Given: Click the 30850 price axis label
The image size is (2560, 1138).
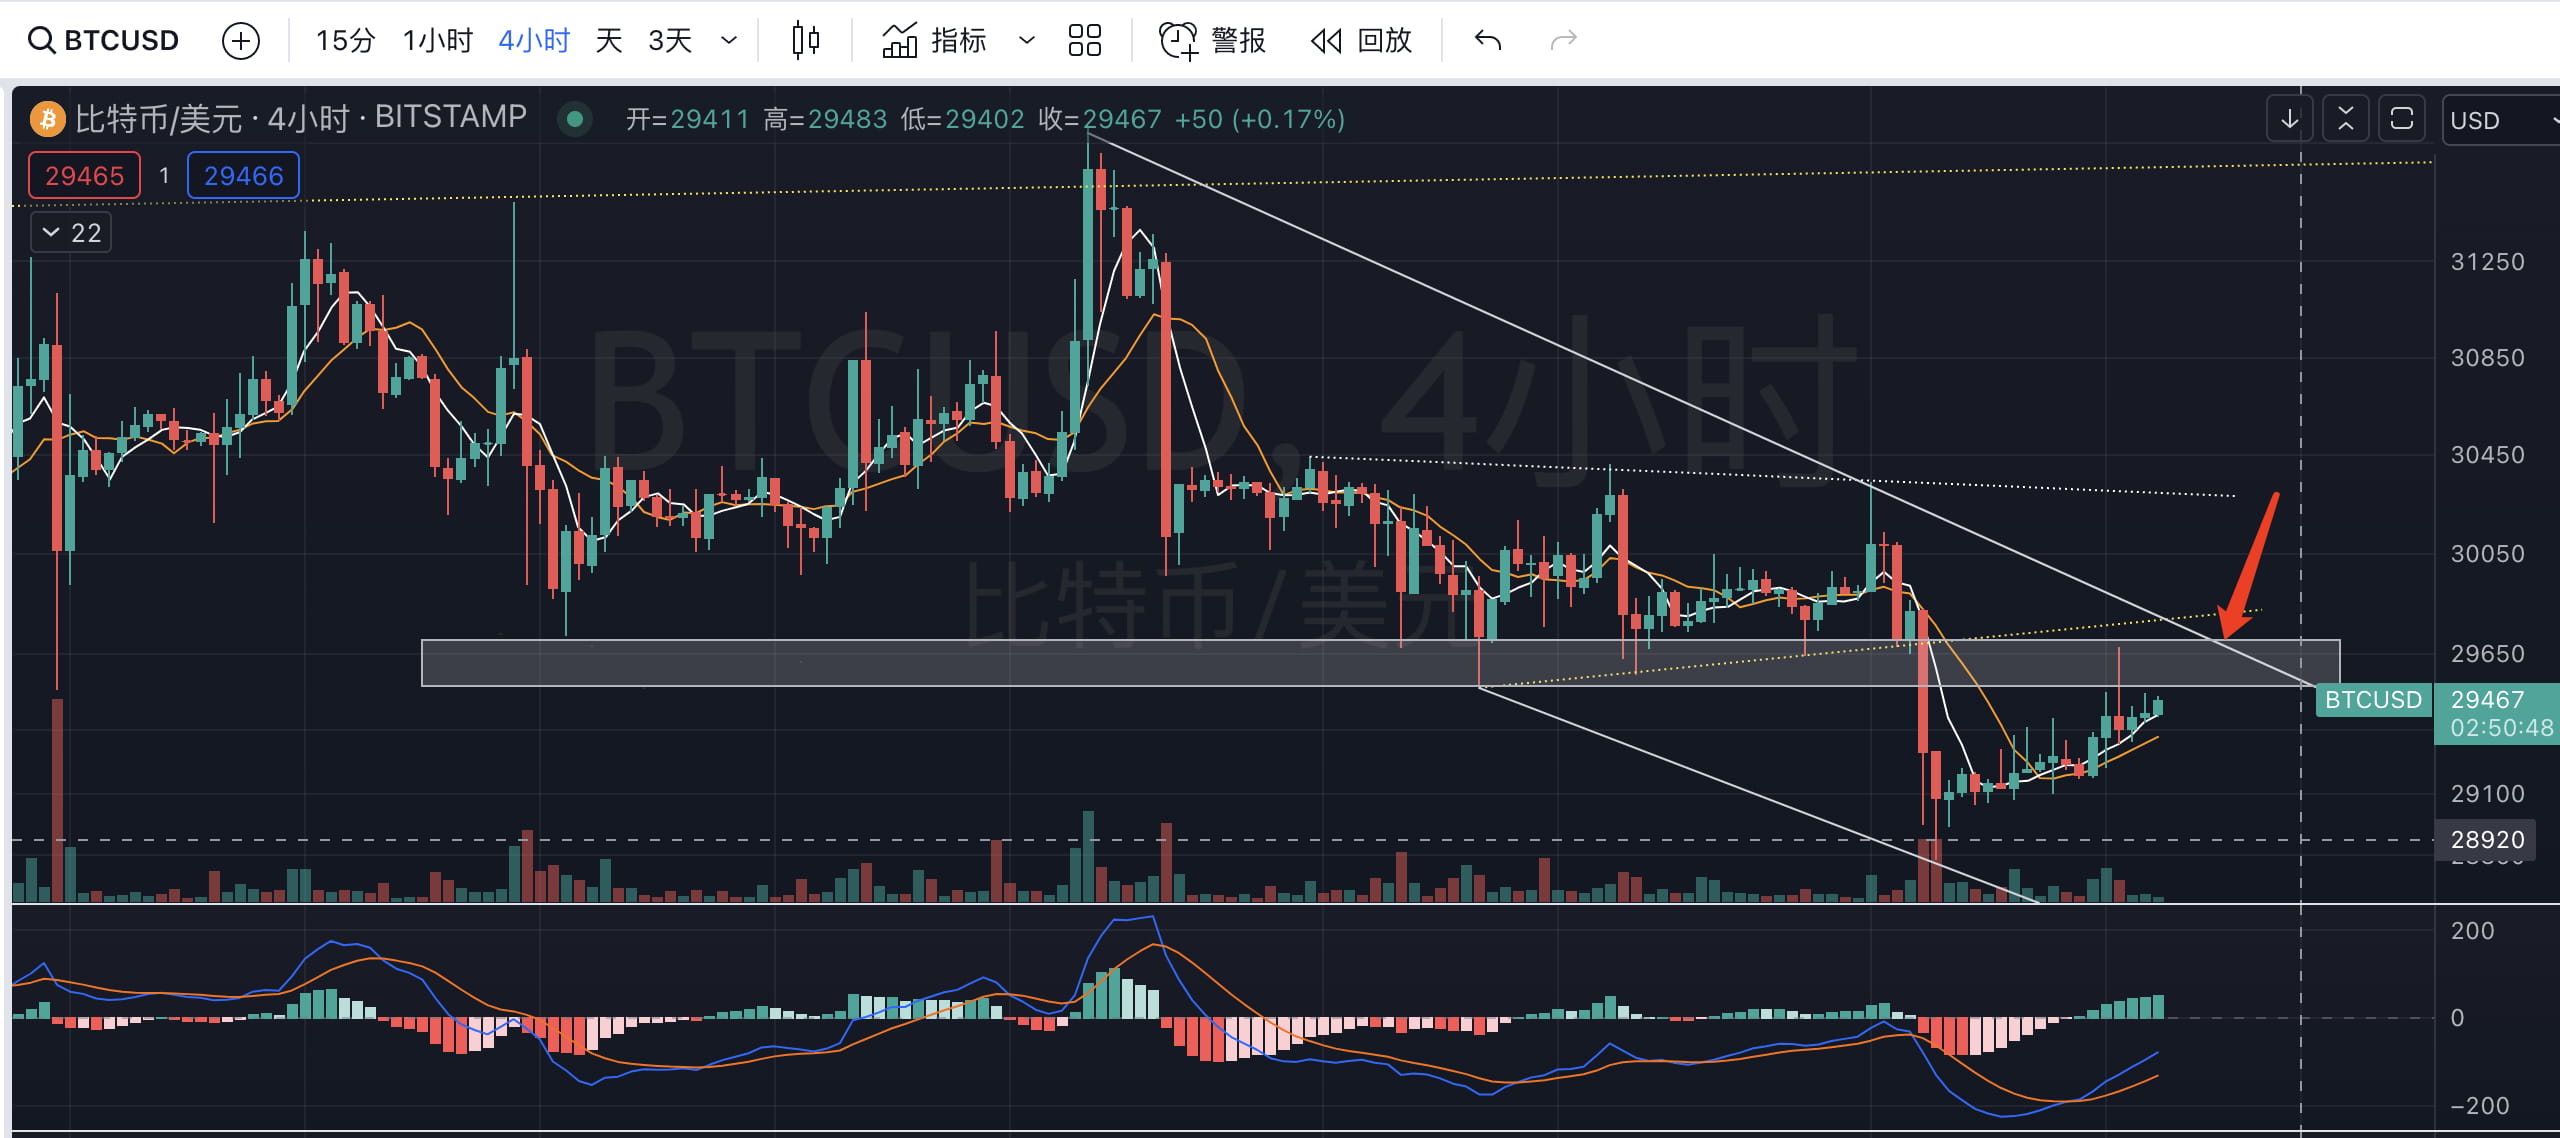Looking at the screenshot, I should (2487, 357).
